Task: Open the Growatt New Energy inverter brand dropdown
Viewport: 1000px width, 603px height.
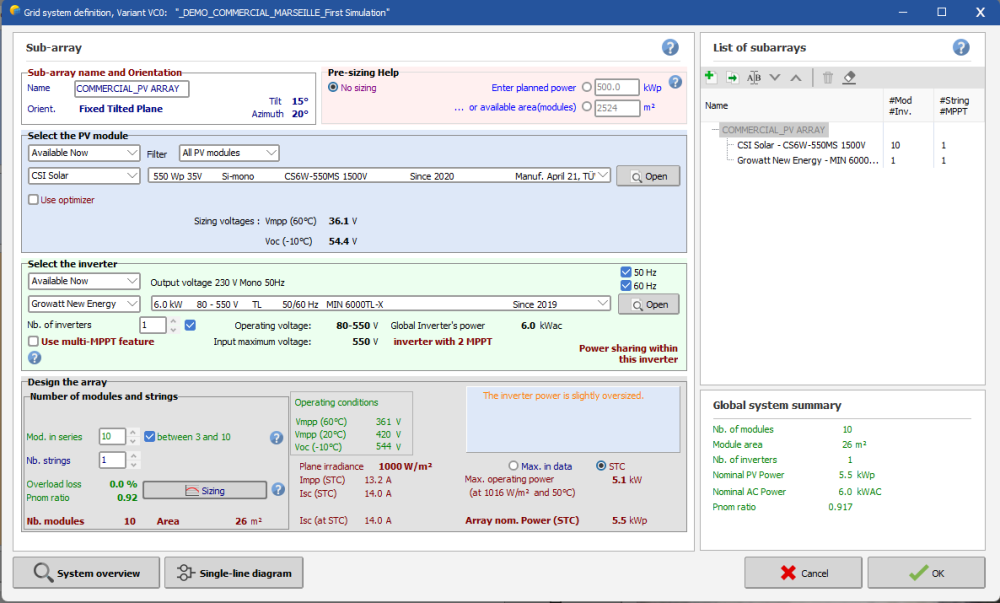Action: 84,304
